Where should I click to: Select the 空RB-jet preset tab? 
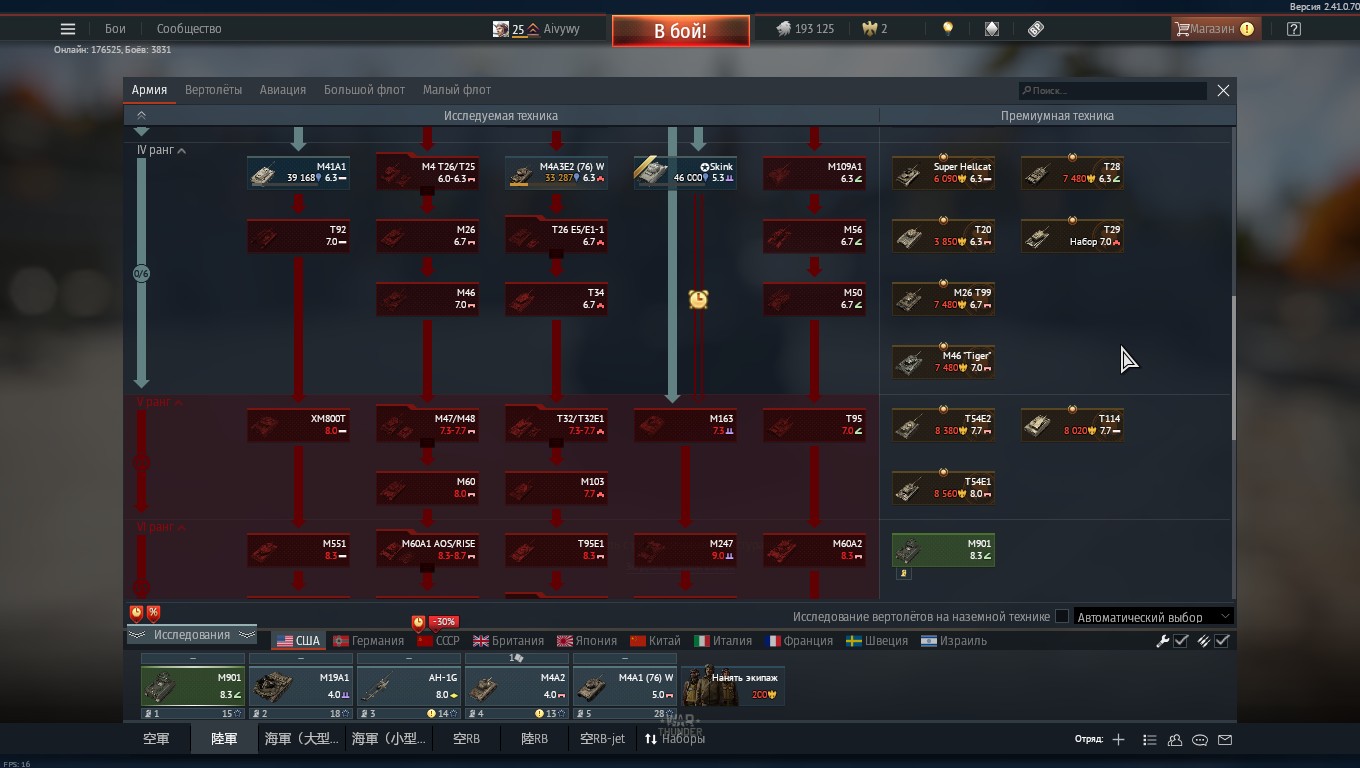click(603, 739)
